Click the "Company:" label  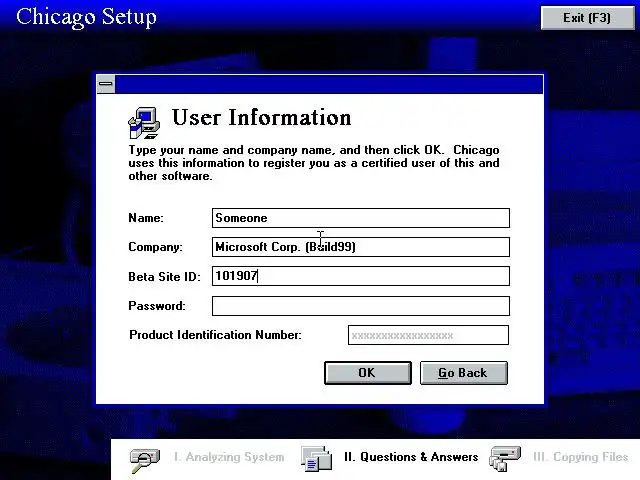(156, 247)
